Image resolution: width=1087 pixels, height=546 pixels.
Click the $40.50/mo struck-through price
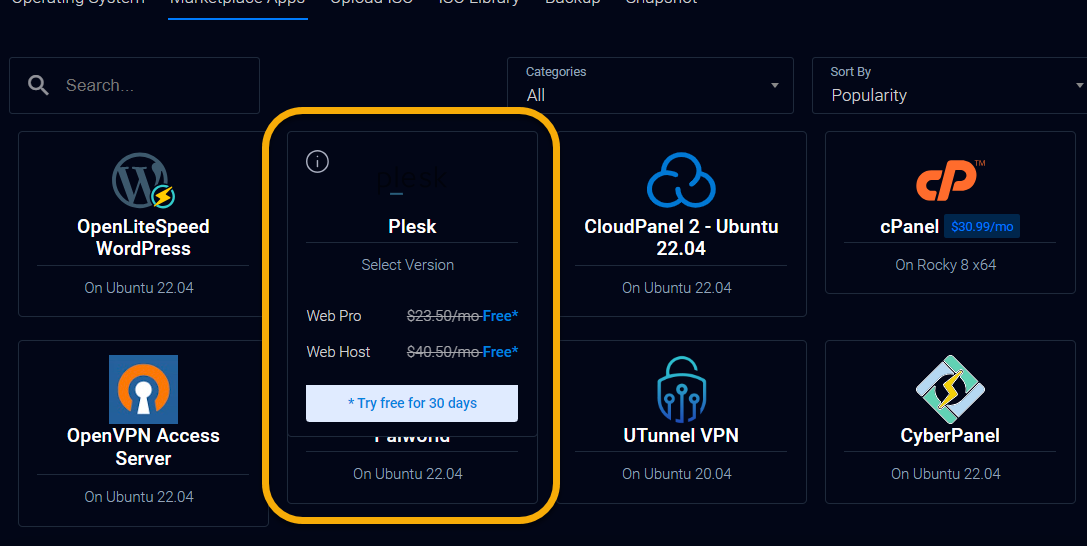tap(443, 352)
